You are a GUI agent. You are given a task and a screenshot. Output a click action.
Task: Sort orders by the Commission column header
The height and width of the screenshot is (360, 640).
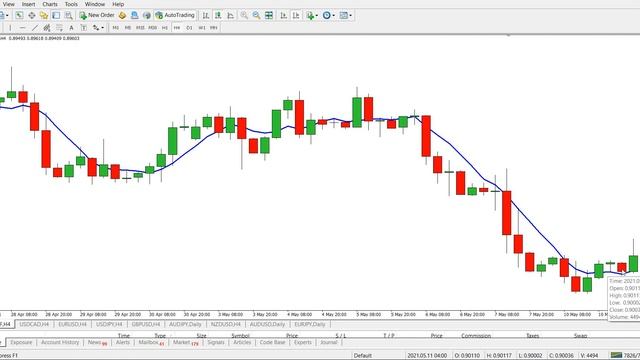(x=476, y=336)
